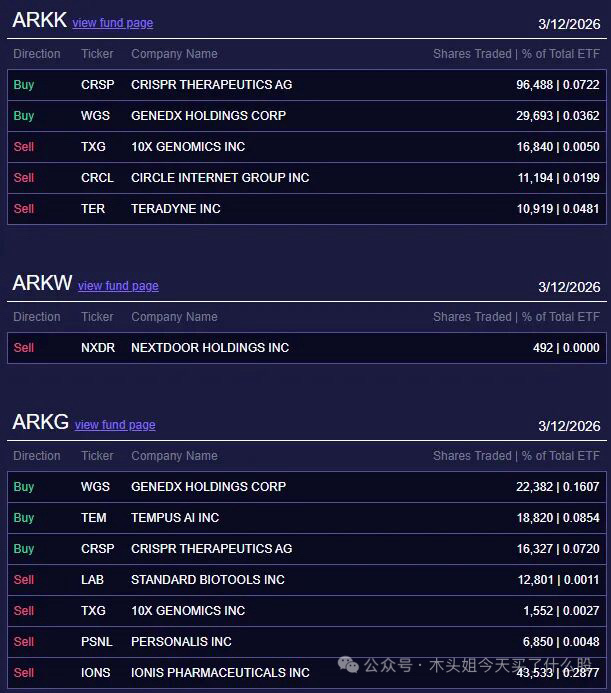This screenshot has width=611, height=693.
Task: Open ARKK view fund page link
Action: pyautogui.click(x=112, y=23)
